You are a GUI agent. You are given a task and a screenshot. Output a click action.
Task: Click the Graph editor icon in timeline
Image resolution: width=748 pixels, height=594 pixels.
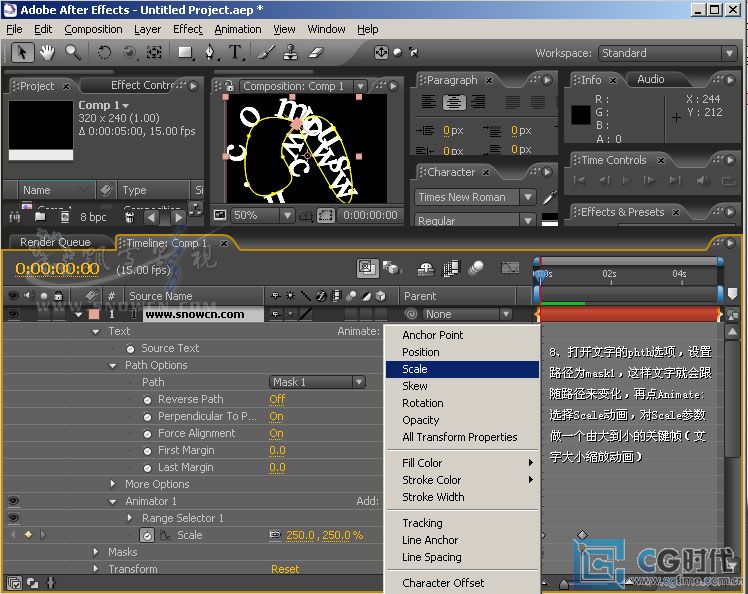point(510,268)
